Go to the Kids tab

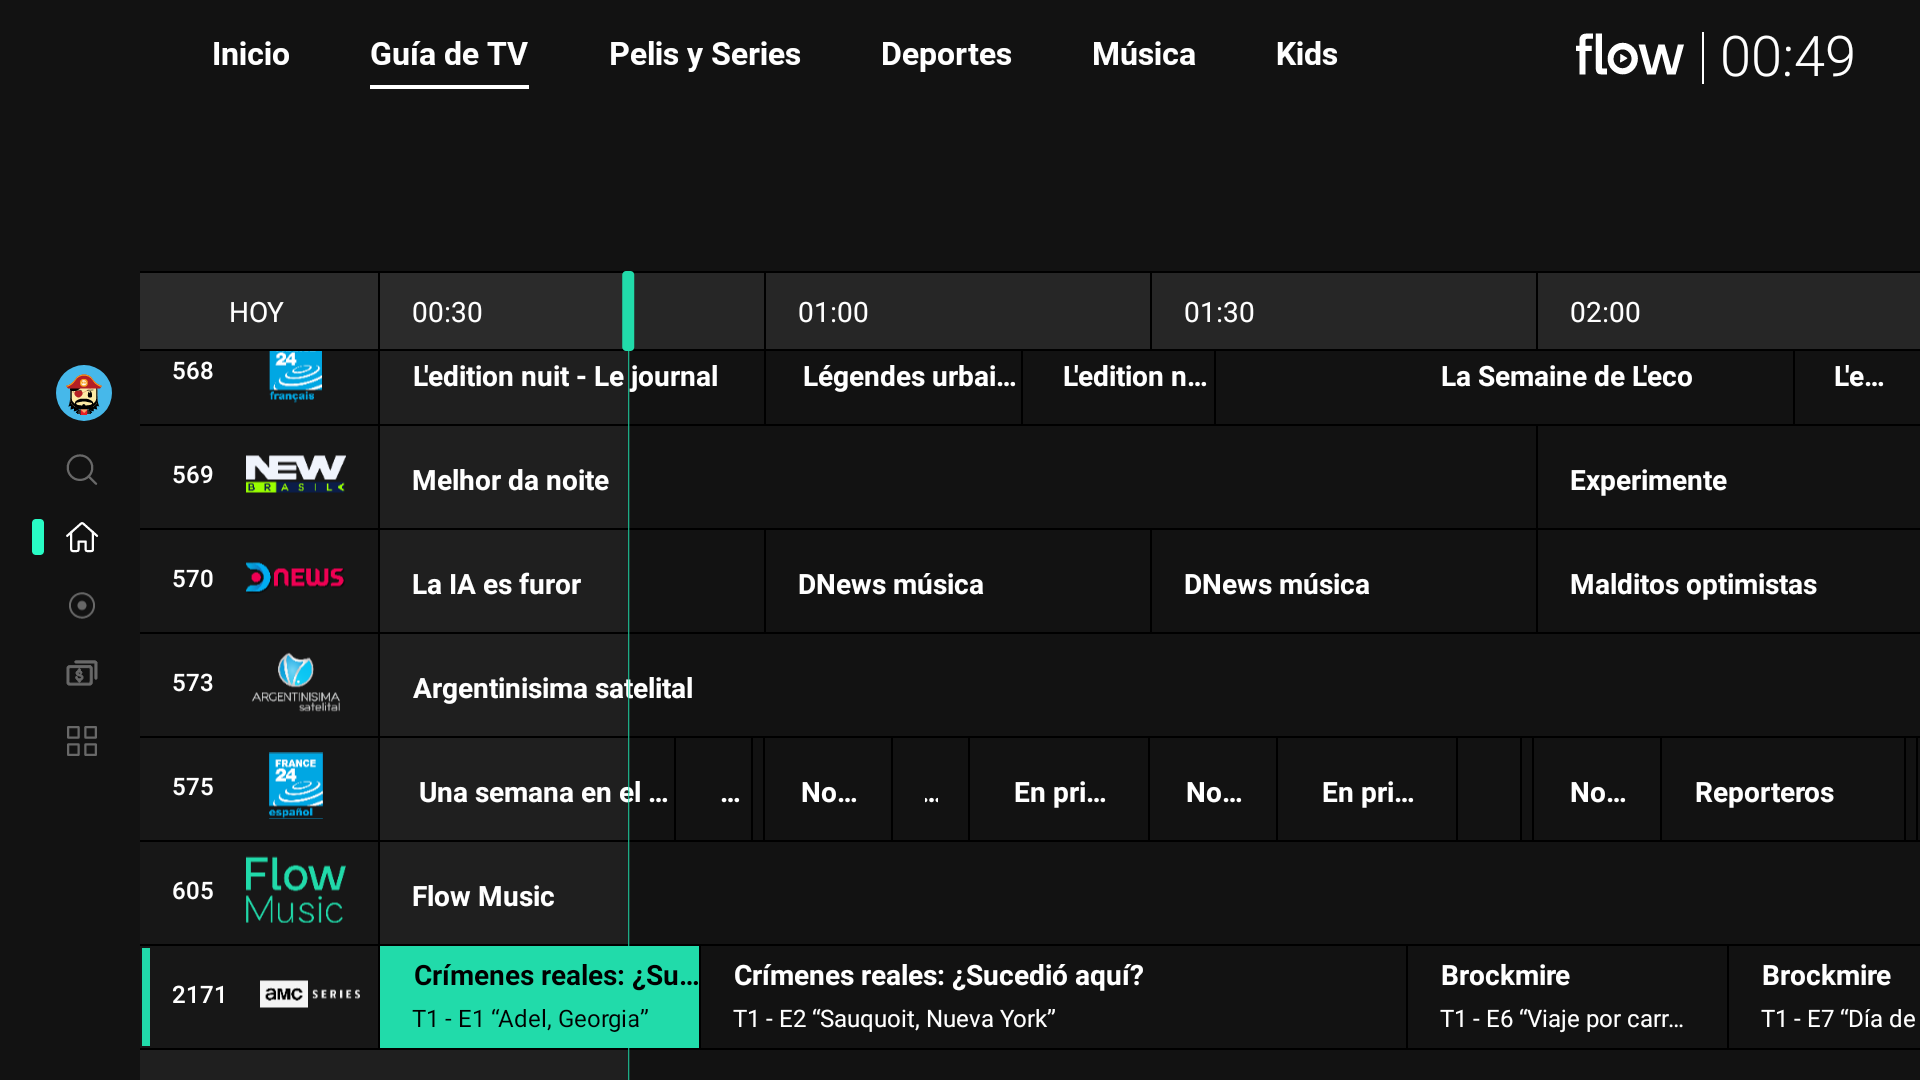tap(1306, 54)
